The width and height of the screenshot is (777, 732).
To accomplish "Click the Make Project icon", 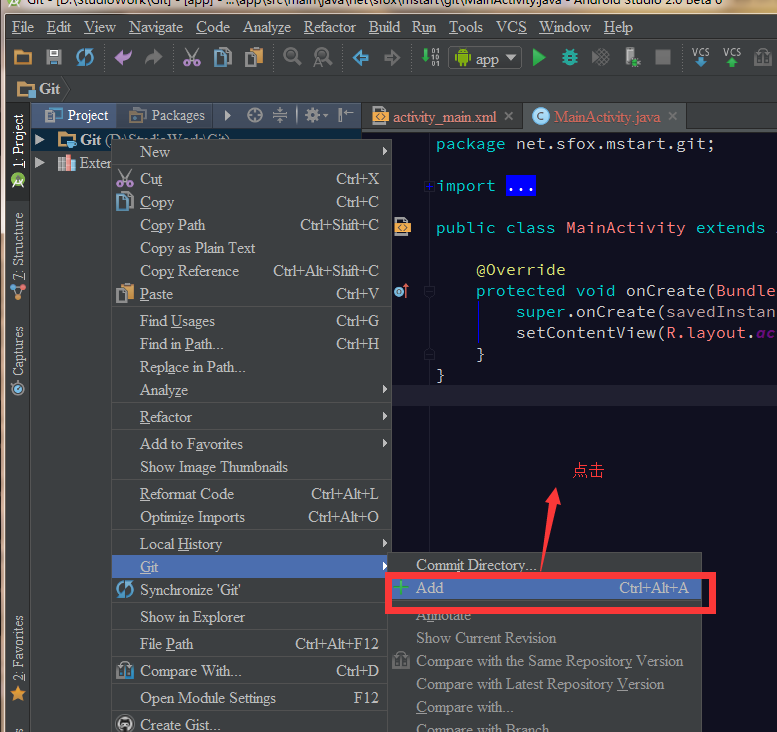I will [430, 57].
